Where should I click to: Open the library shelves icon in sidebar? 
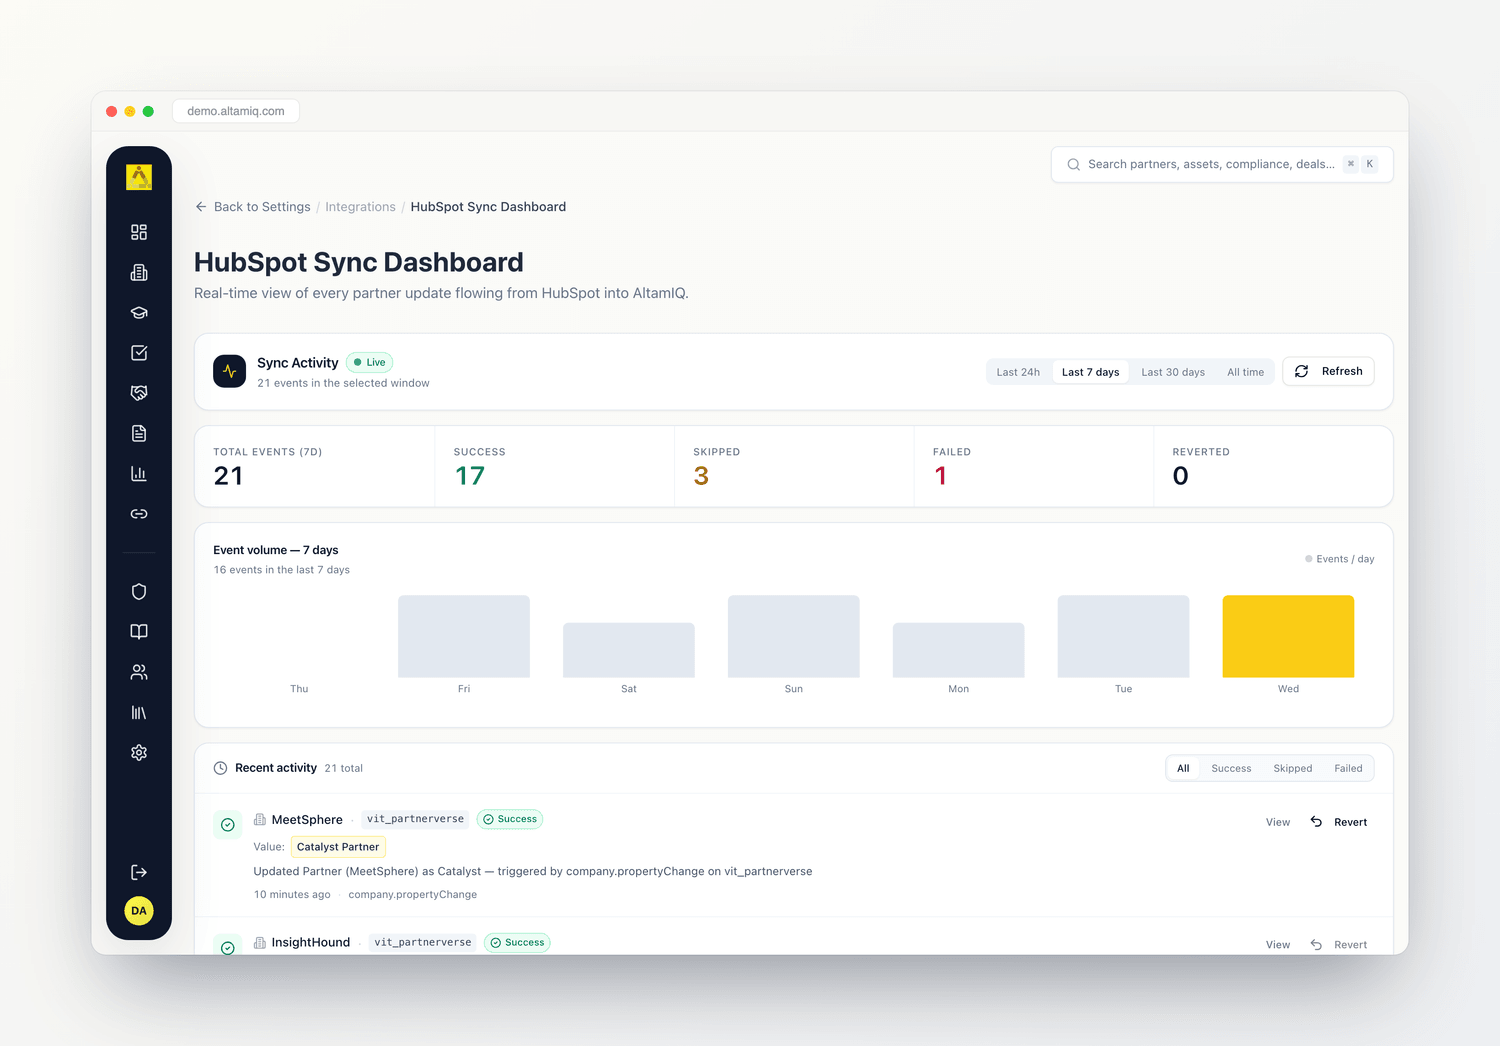click(x=139, y=712)
